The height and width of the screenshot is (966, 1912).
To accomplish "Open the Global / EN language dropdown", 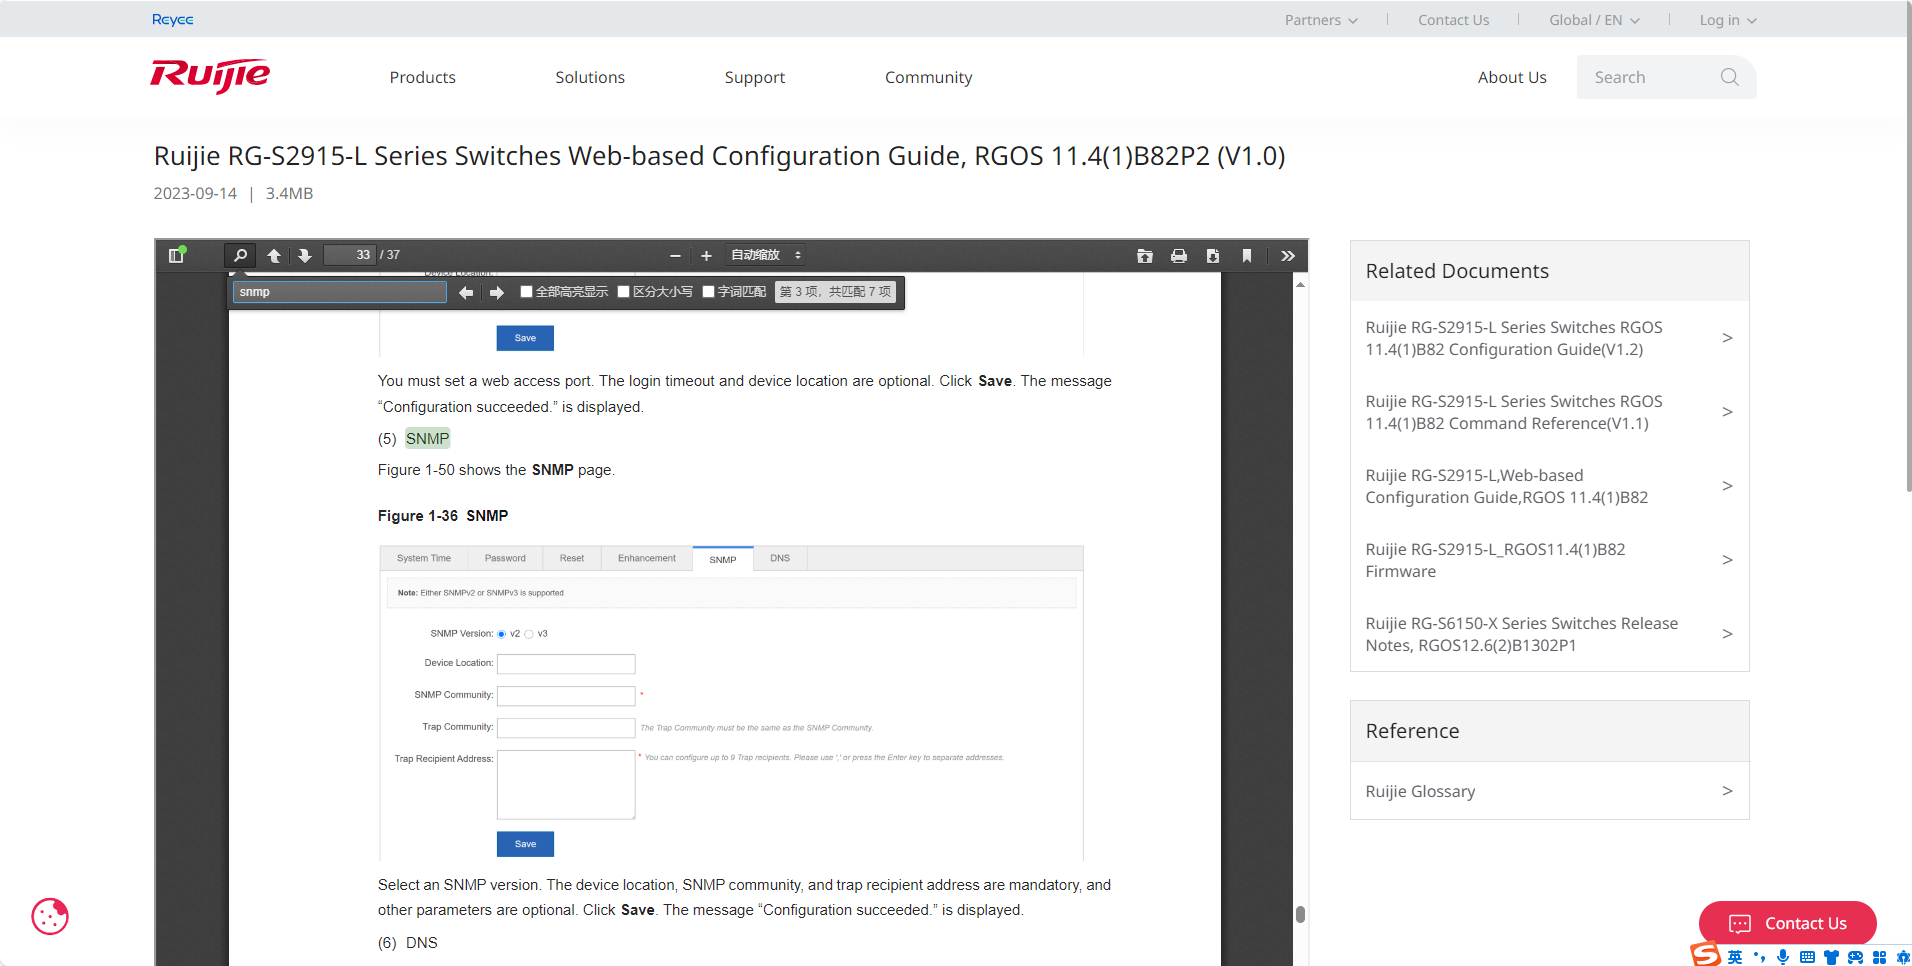I will (1594, 20).
